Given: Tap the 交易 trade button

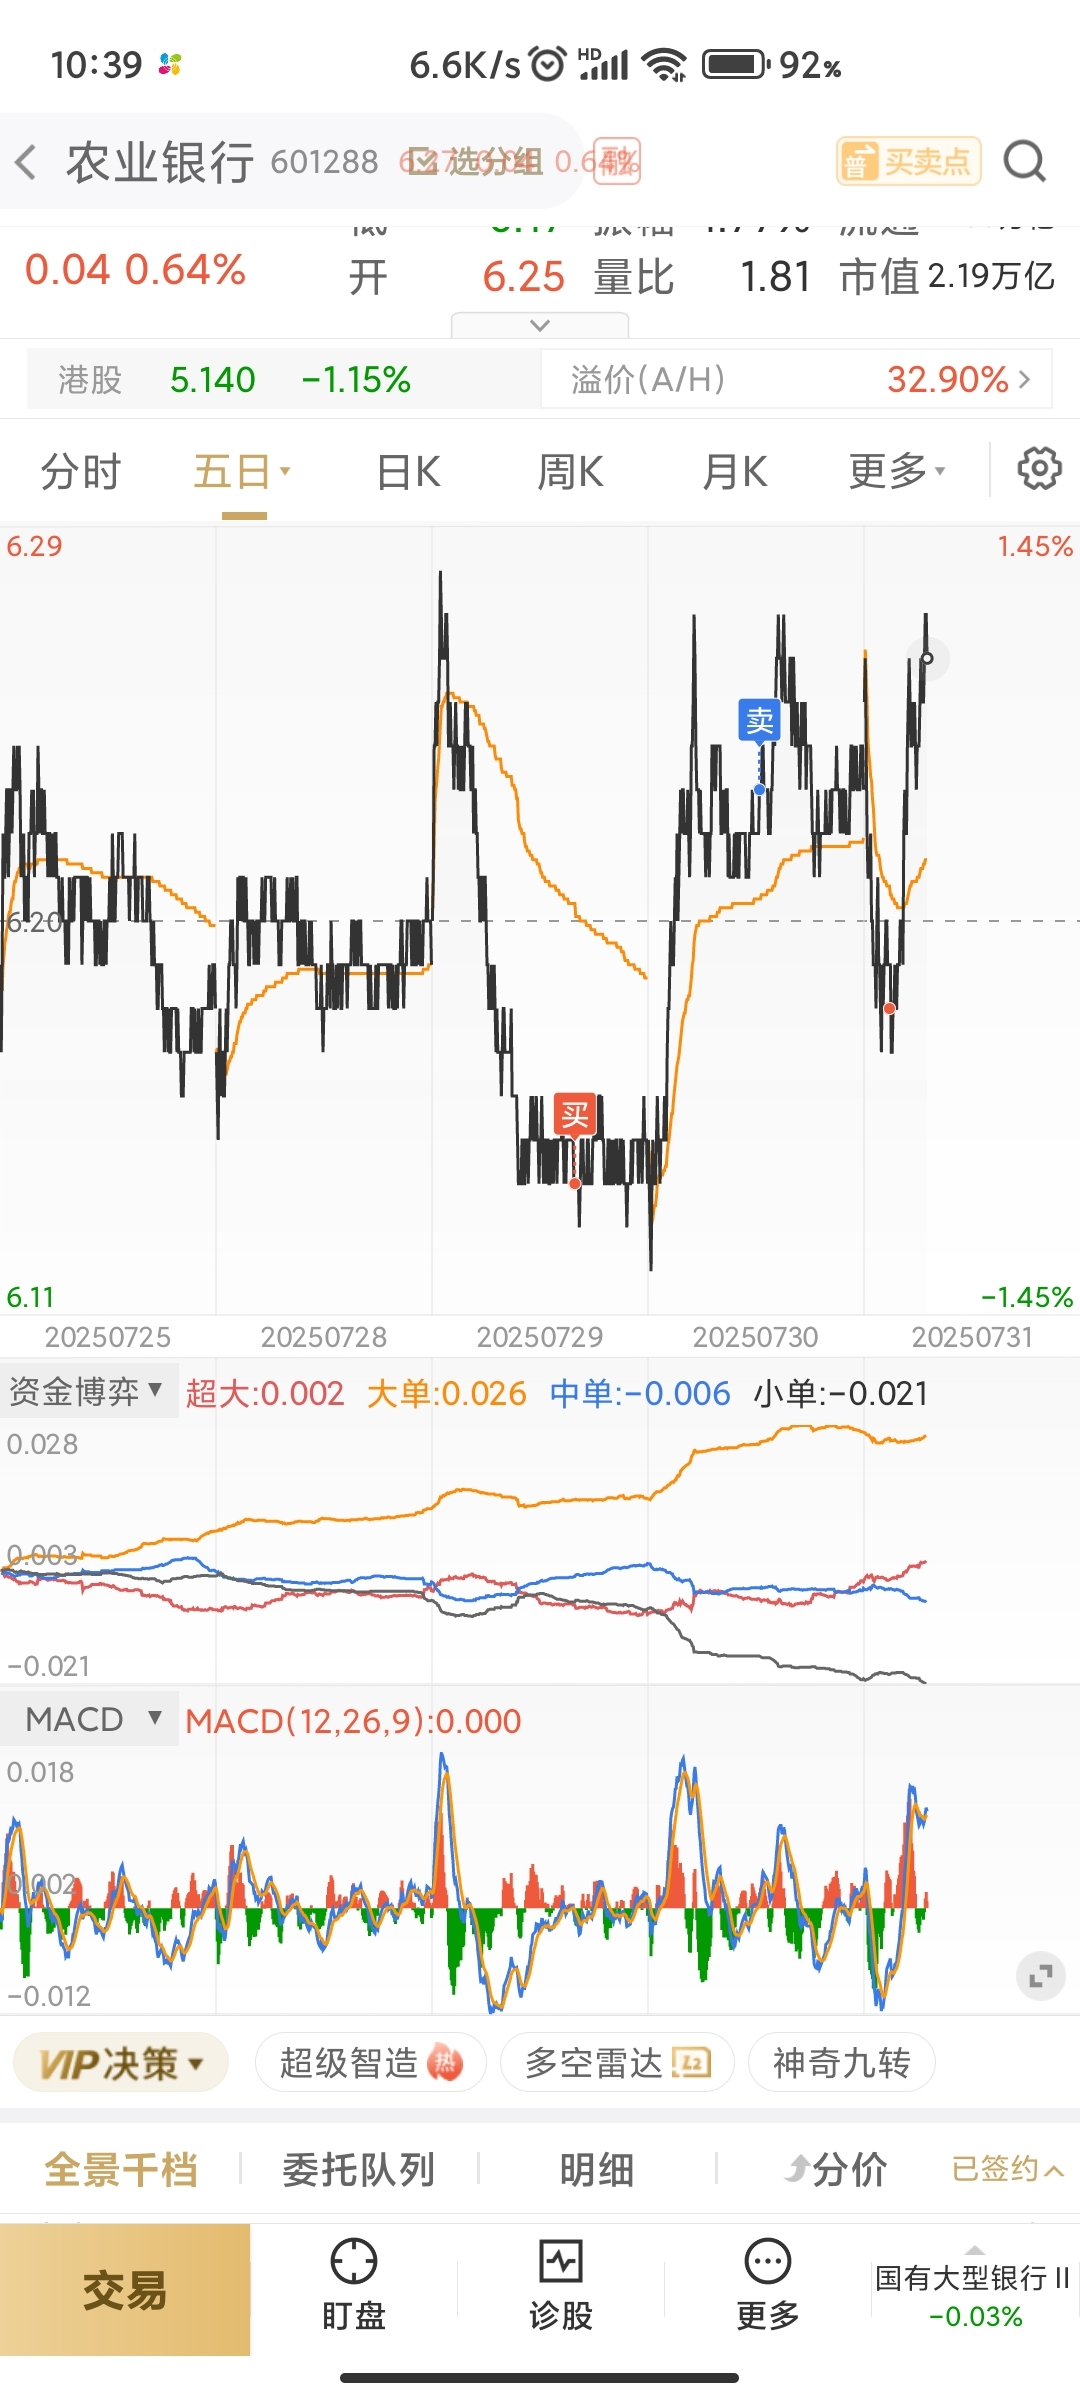Looking at the screenshot, I should tap(125, 2290).
